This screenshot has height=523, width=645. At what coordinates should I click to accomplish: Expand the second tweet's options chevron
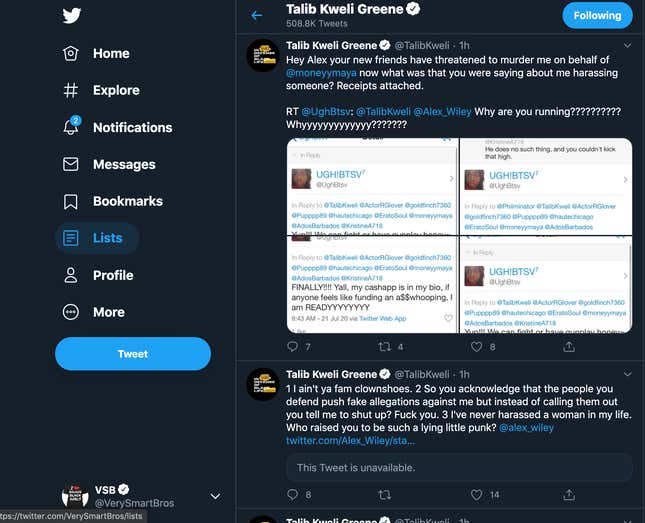[627, 374]
